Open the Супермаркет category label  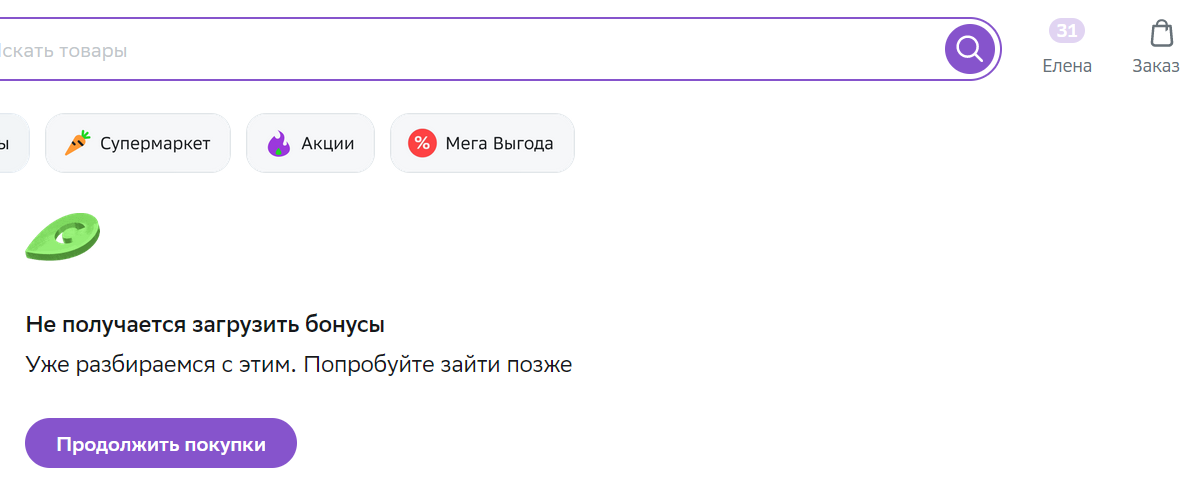pyautogui.click(x=155, y=143)
